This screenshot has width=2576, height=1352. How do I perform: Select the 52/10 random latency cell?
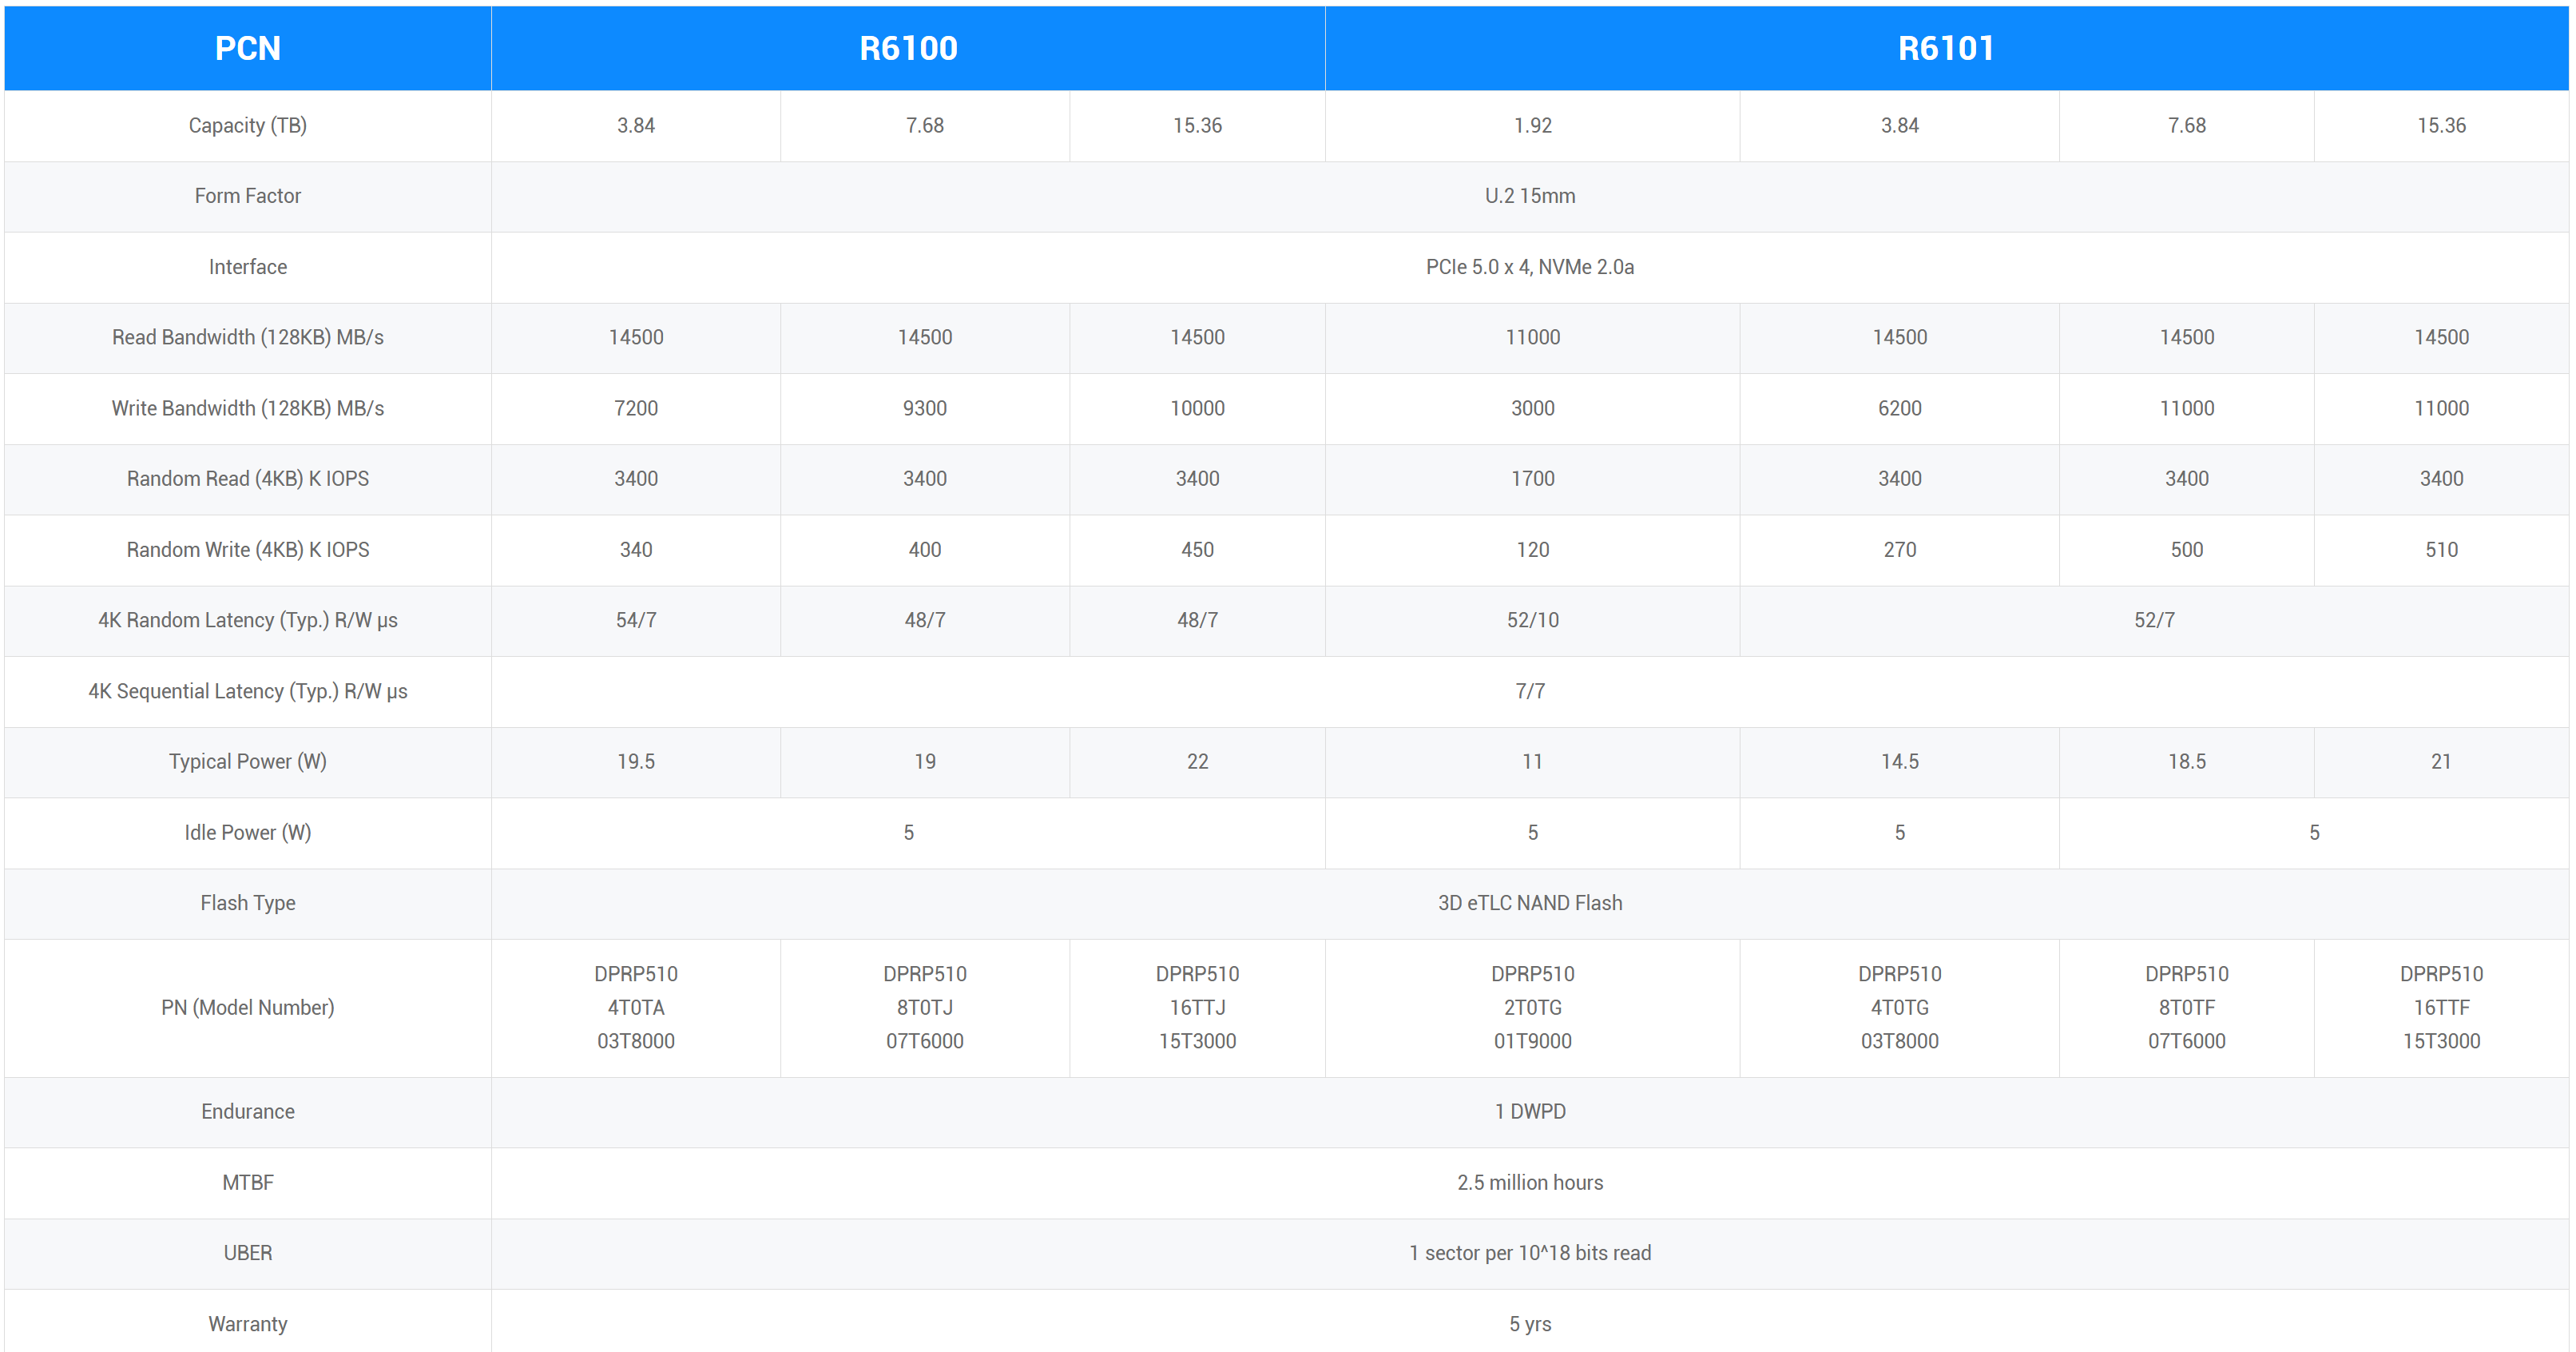point(1532,620)
